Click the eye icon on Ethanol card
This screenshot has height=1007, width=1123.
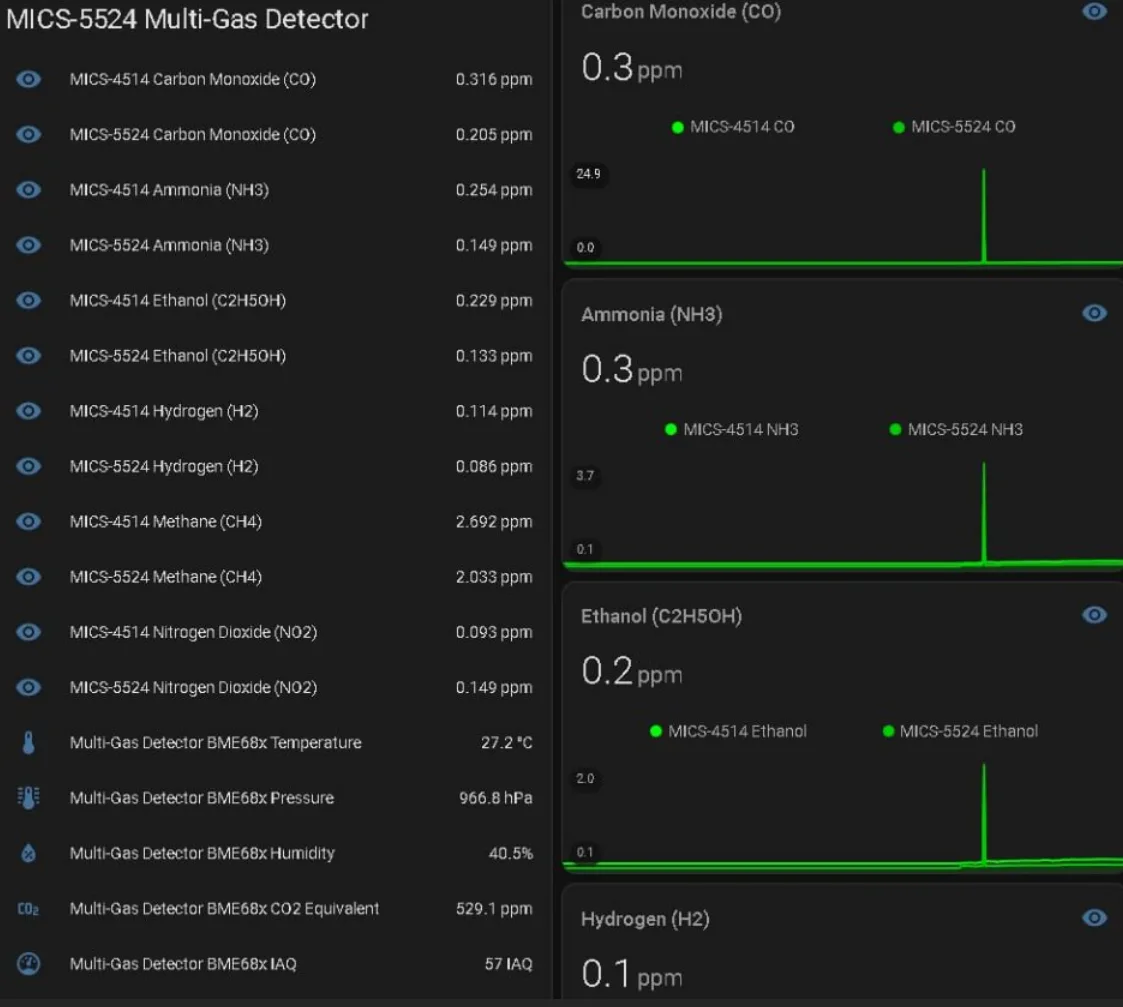[1094, 615]
